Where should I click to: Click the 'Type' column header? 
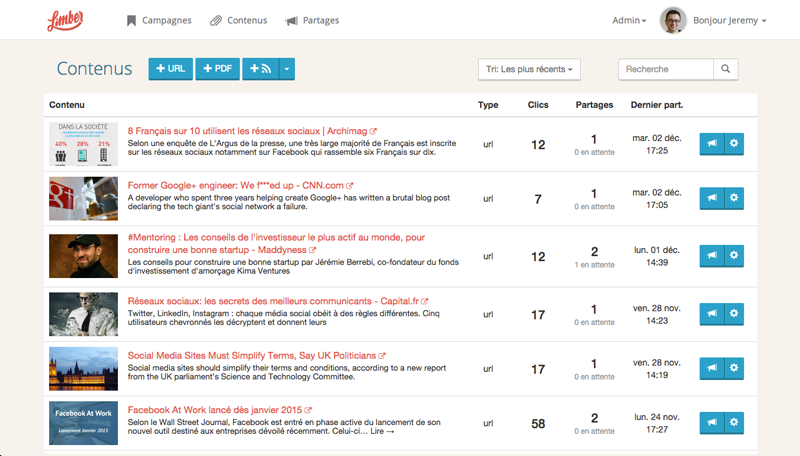pos(488,105)
